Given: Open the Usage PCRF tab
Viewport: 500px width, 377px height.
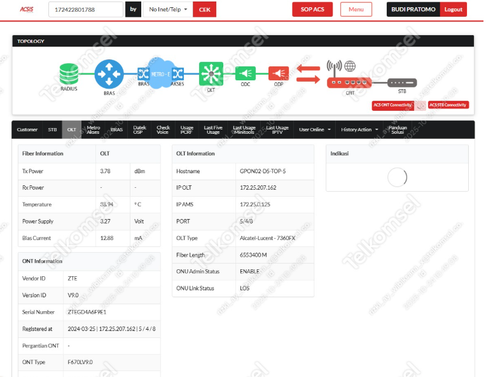Looking at the screenshot, I should click(x=187, y=130).
